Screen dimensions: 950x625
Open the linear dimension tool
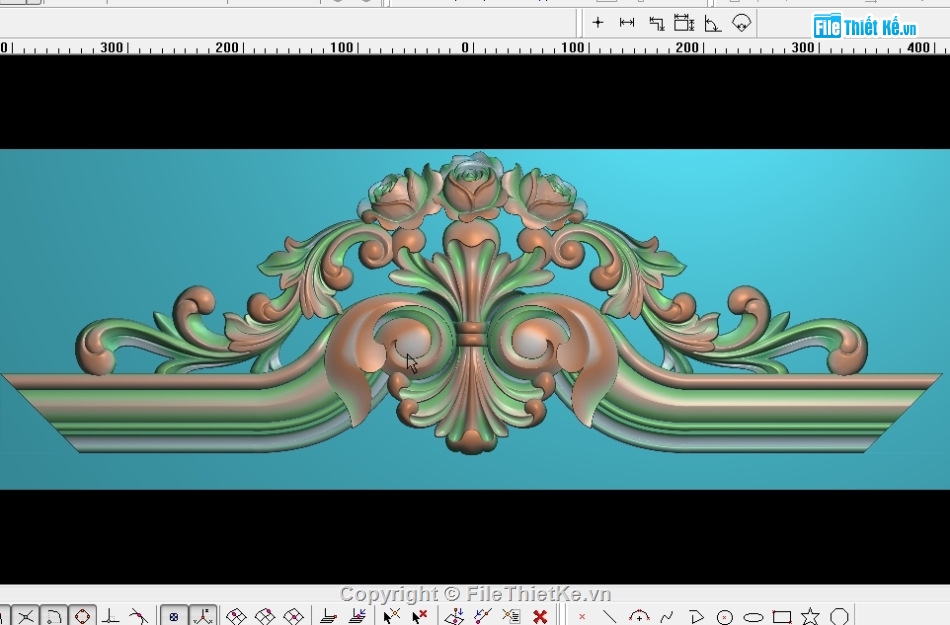click(x=627, y=22)
